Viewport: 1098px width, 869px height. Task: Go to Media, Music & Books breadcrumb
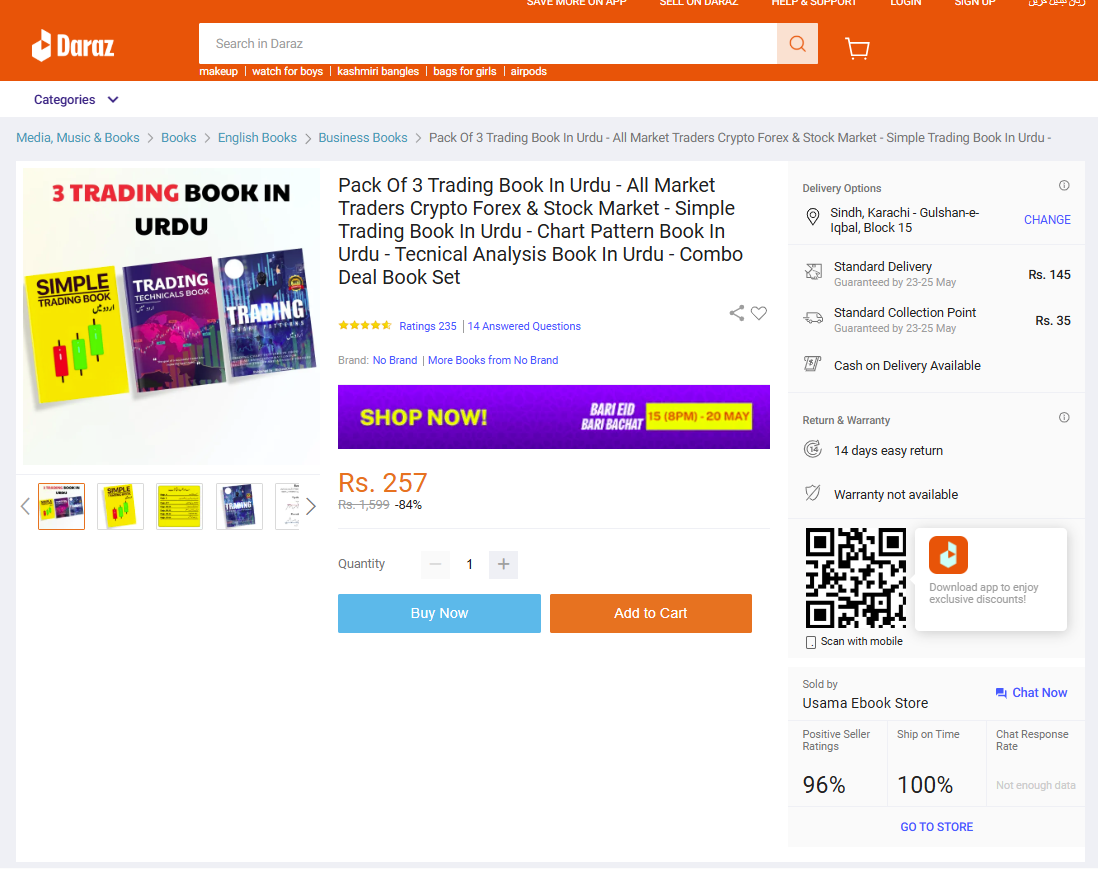[78, 138]
